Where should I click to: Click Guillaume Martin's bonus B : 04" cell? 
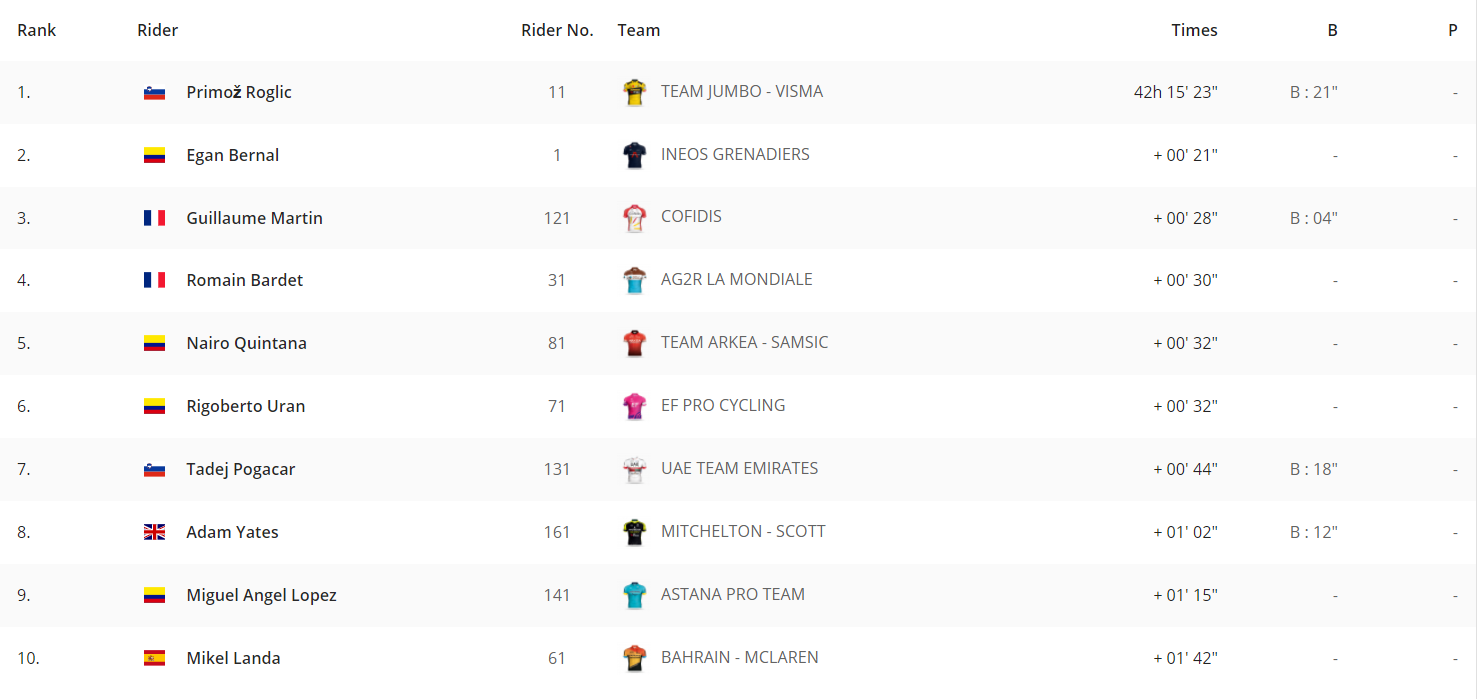pos(1314,218)
